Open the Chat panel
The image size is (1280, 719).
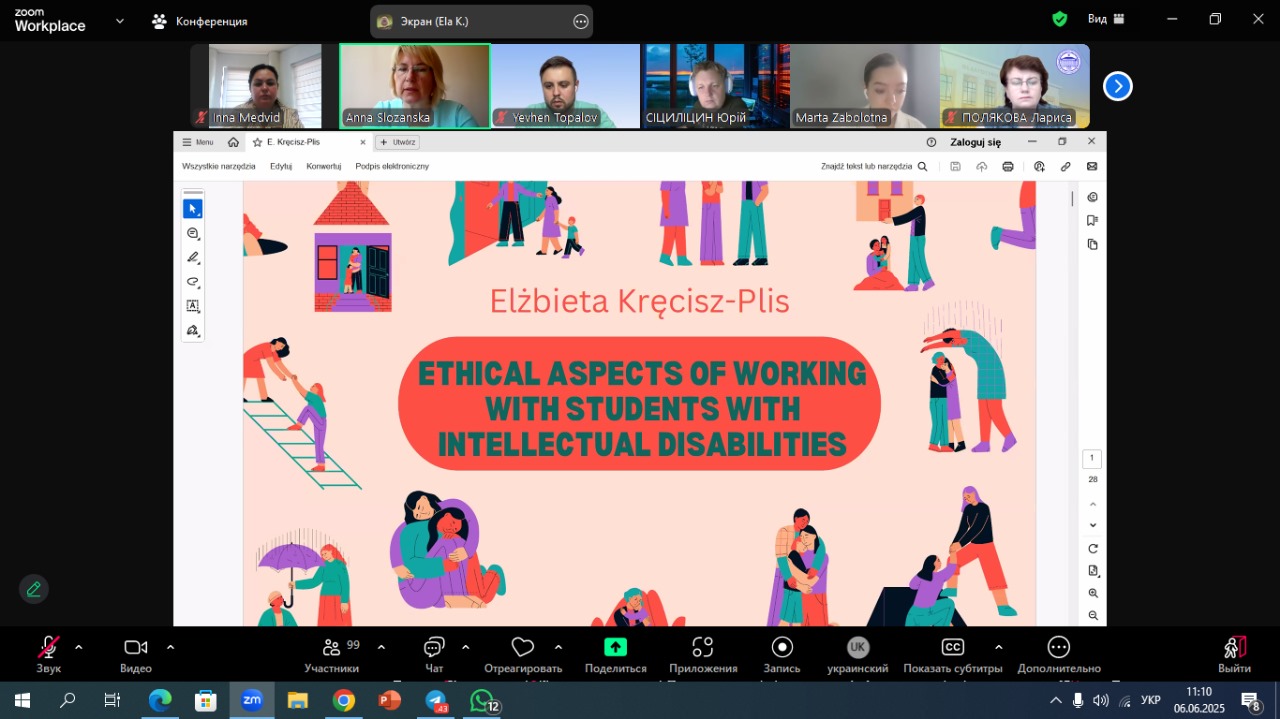pos(434,648)
